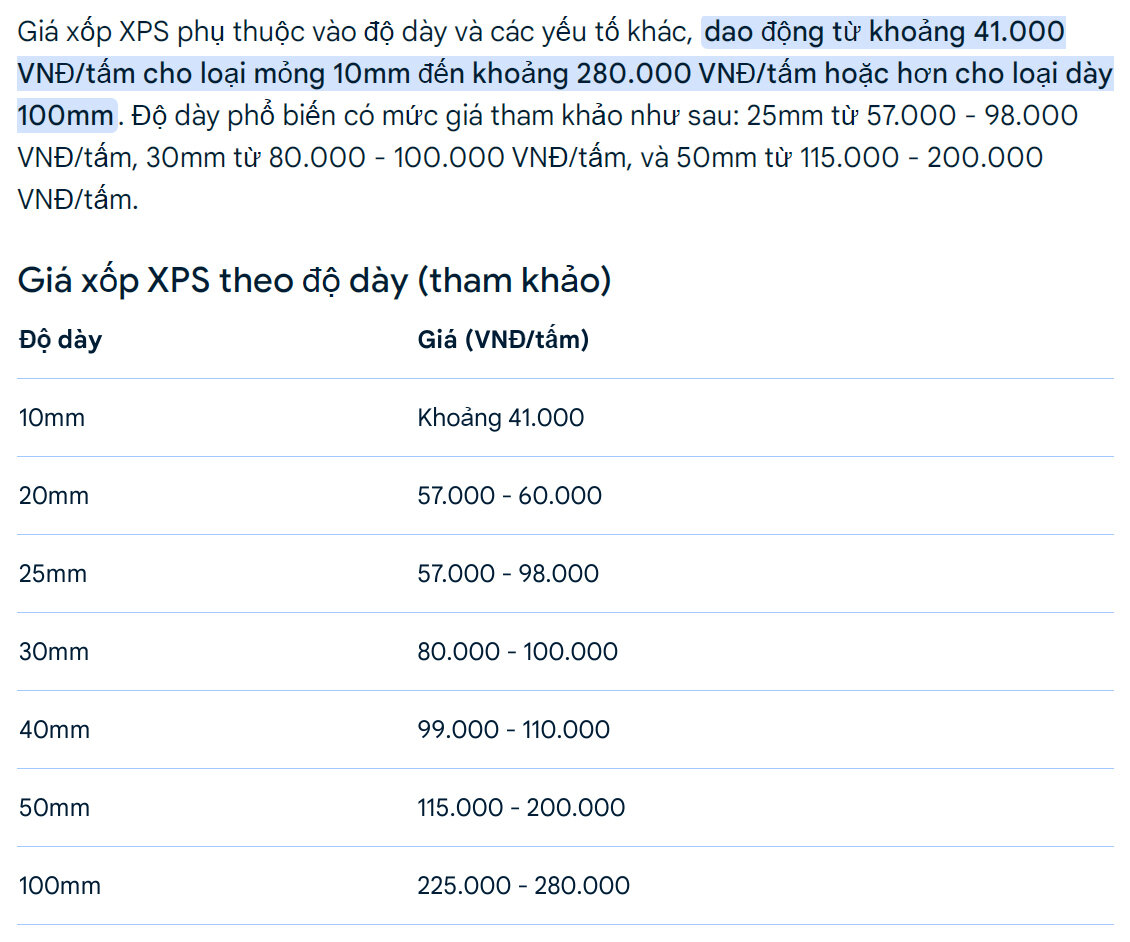This screenshot has width=1130, height=942.
Task: Click the "57.000 - 98.000" table price cell
Action: click(x=508, y=574)
